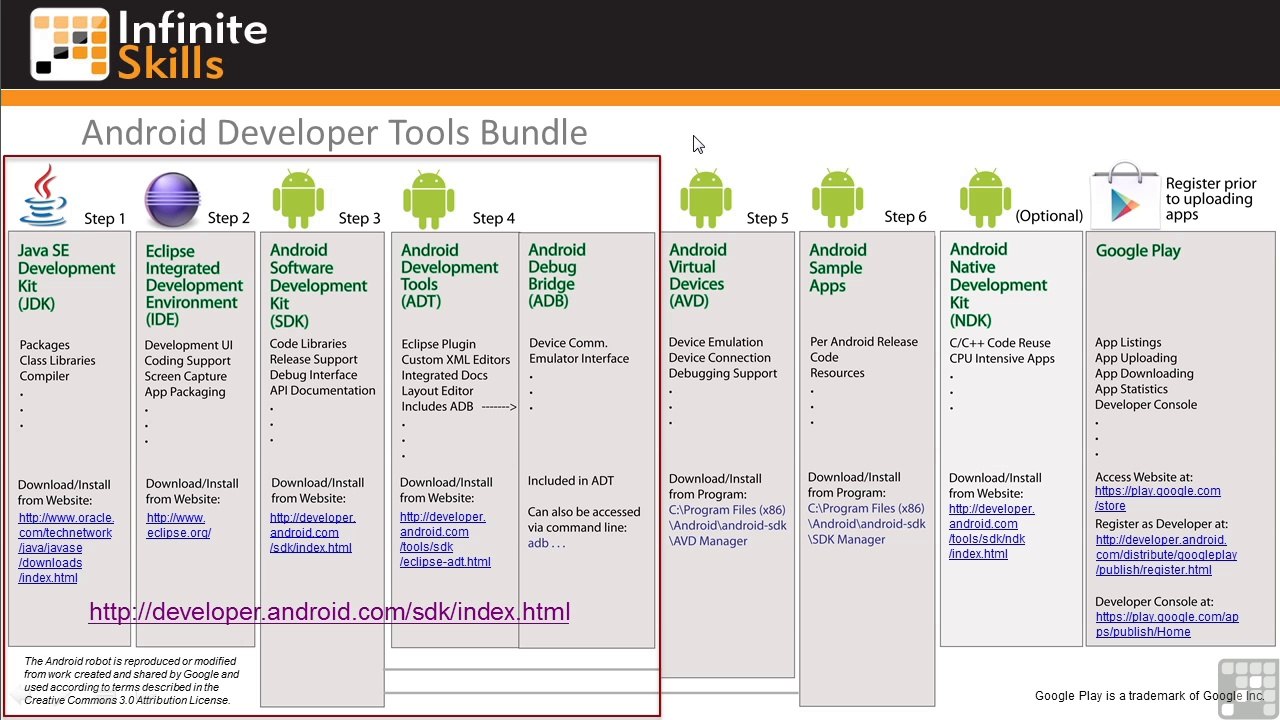Click the Coding Support item
1280x720 pixels.
pos(187,361)
